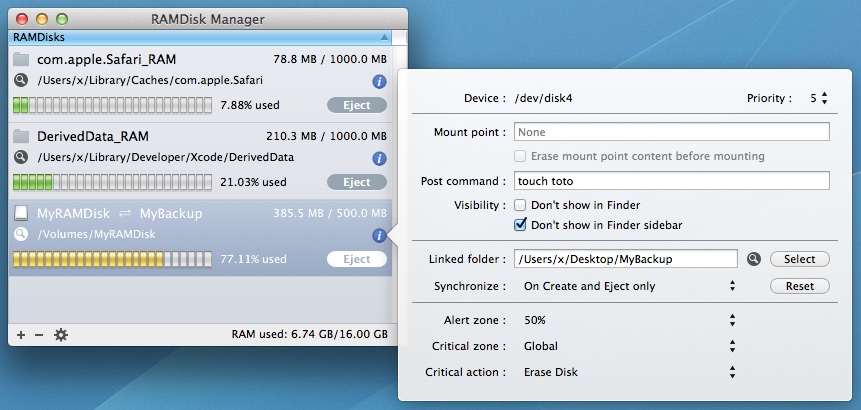Minimize the RAMDisk Manager window
861x410 pixels.
coord(42,19)
